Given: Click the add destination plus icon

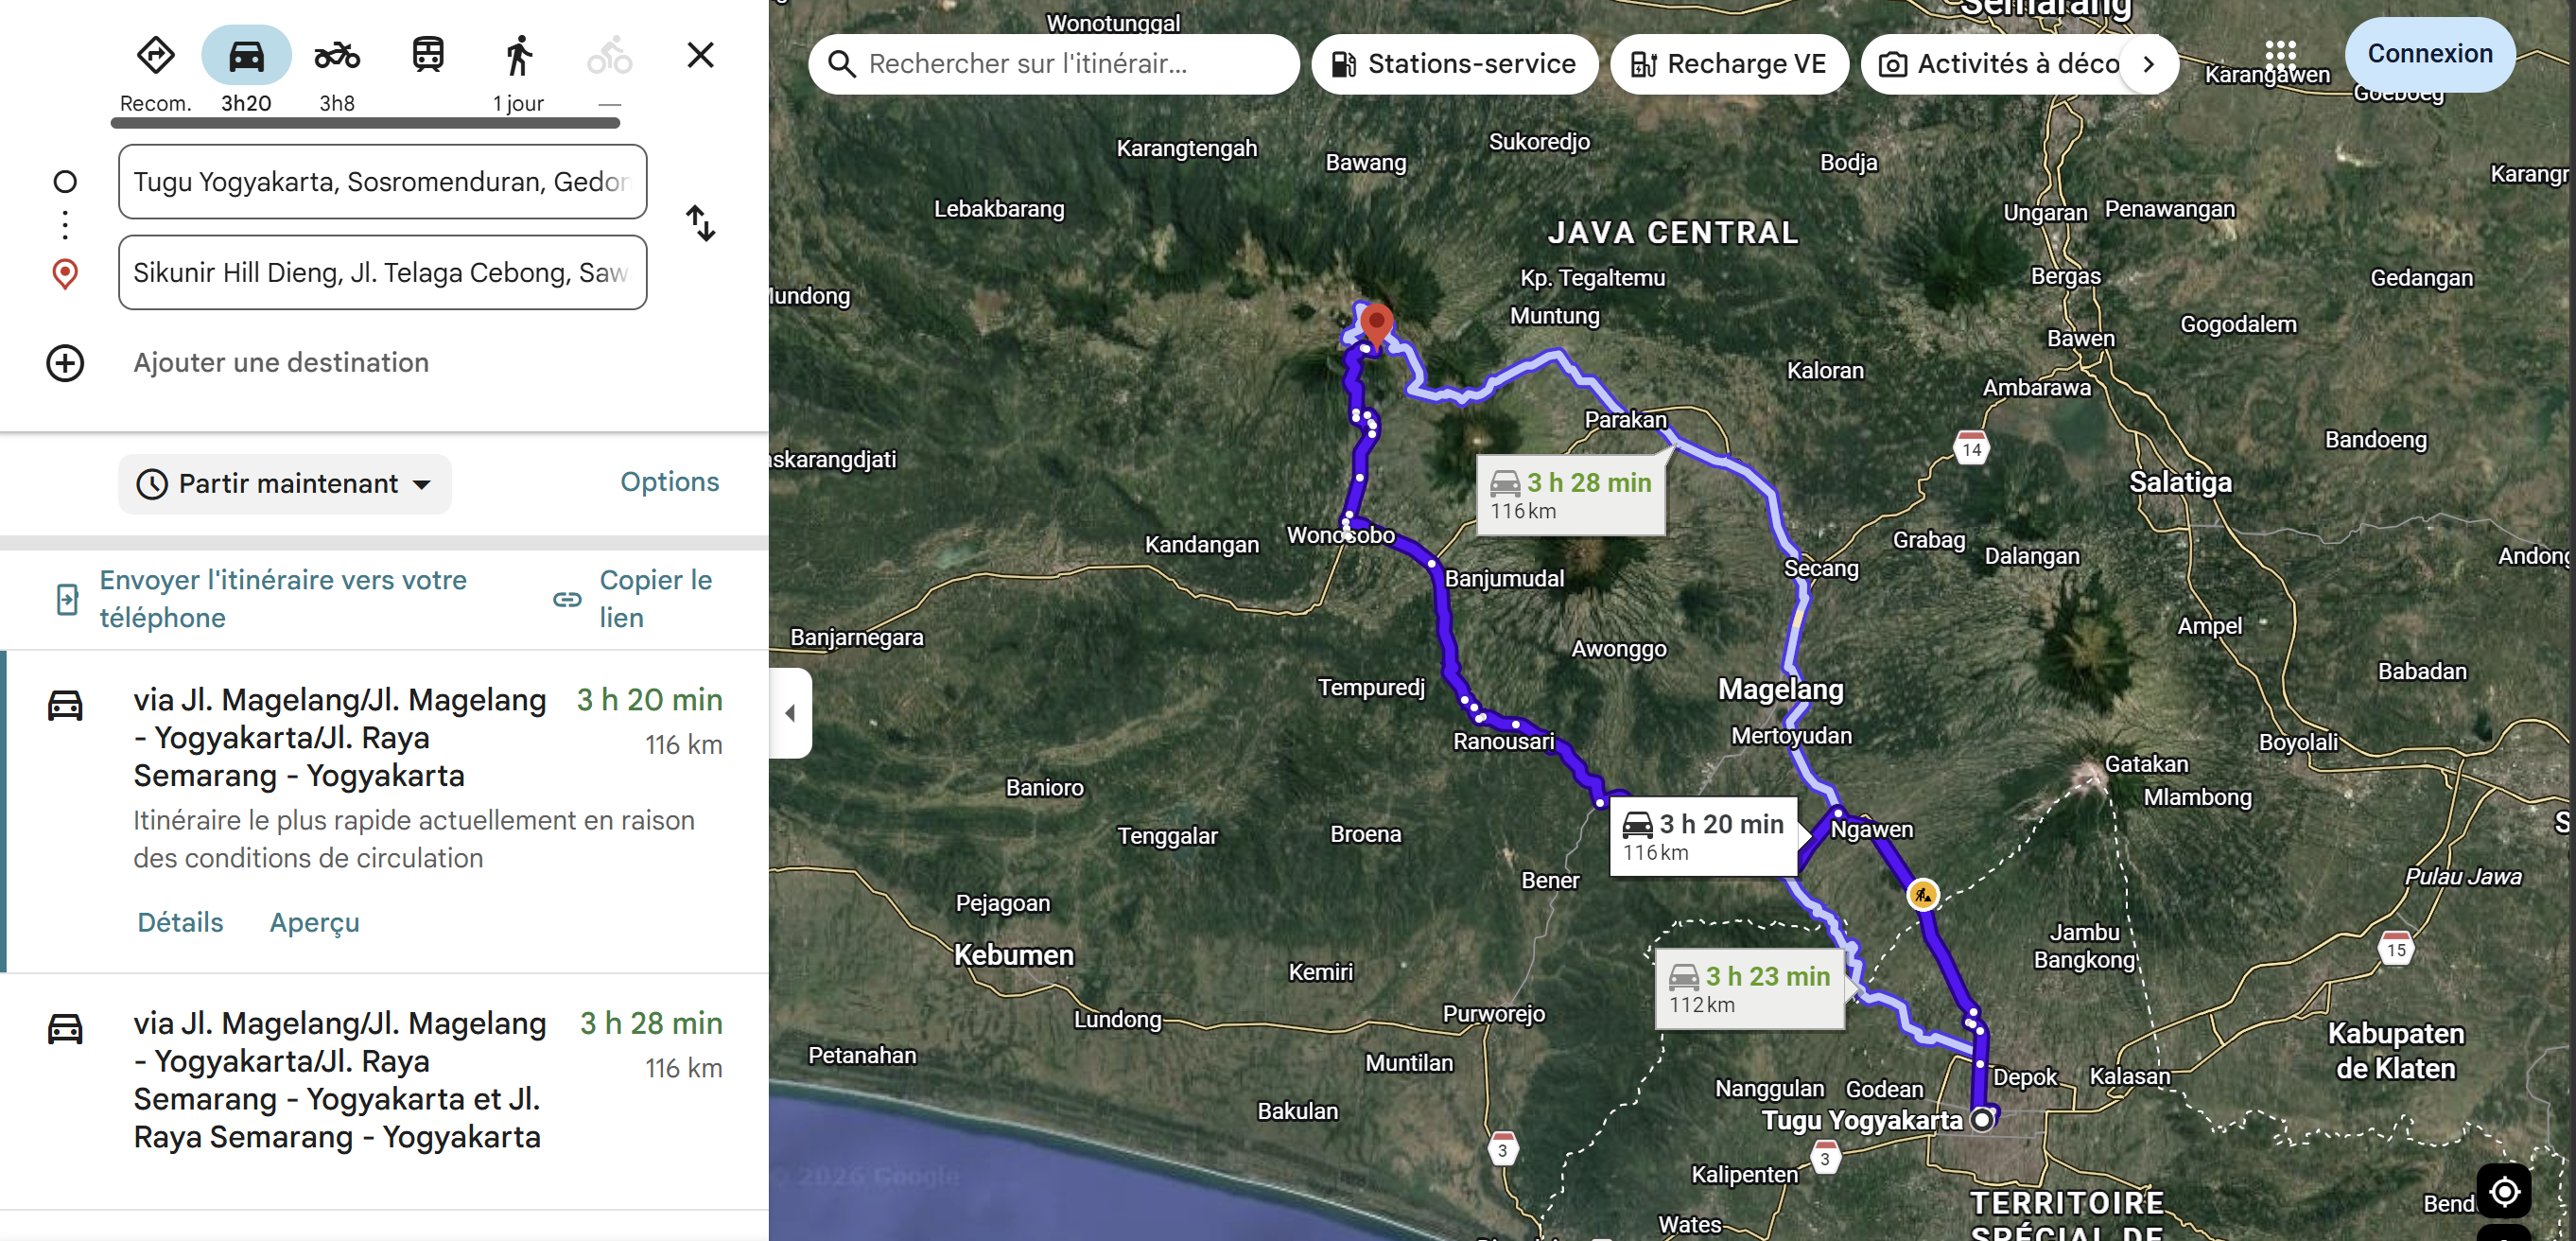Looking at the screenshot, I should coord(65,363).
